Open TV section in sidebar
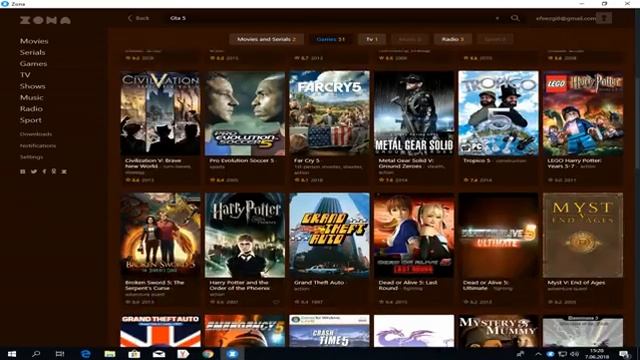640x360 pixels. coord(25,75)
